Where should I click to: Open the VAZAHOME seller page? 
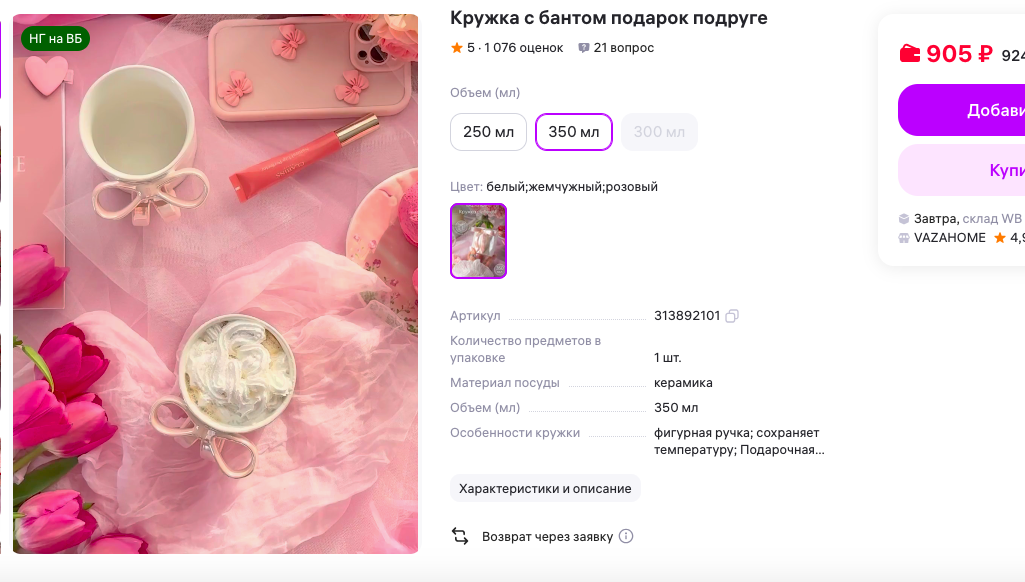coord(949,238)
